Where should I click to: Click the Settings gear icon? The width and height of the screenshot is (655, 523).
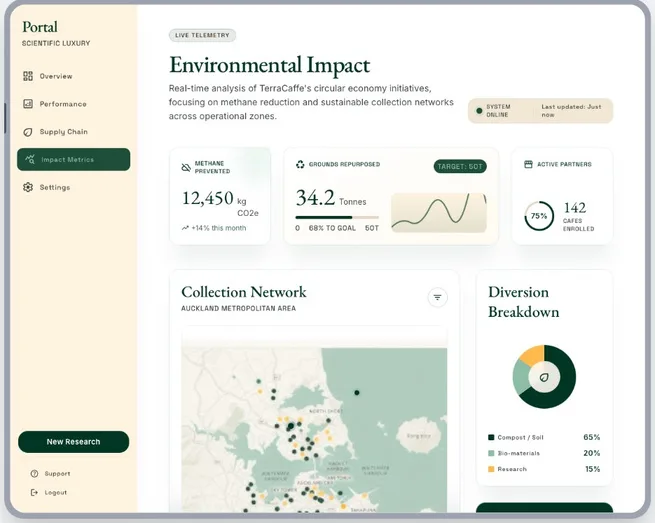pos(28,187)
